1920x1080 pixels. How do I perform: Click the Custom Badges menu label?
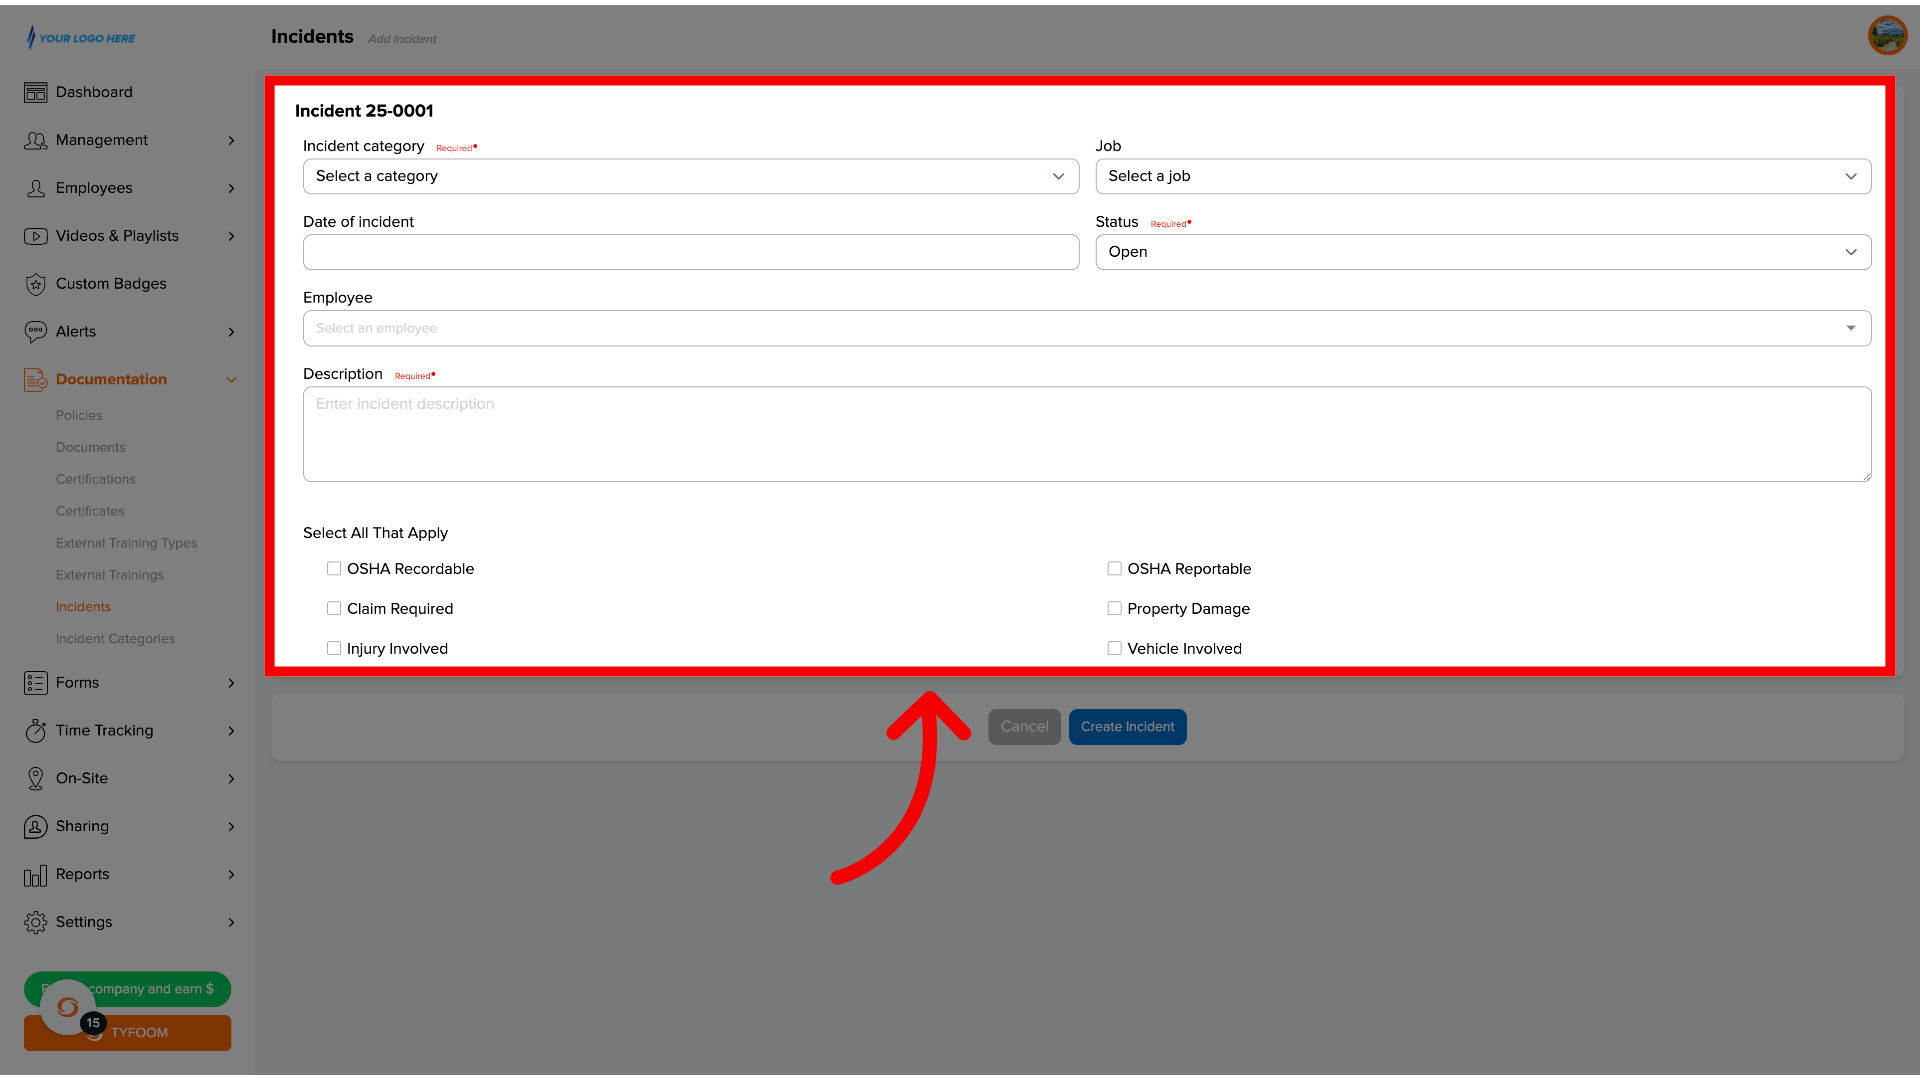click(111, 284)
